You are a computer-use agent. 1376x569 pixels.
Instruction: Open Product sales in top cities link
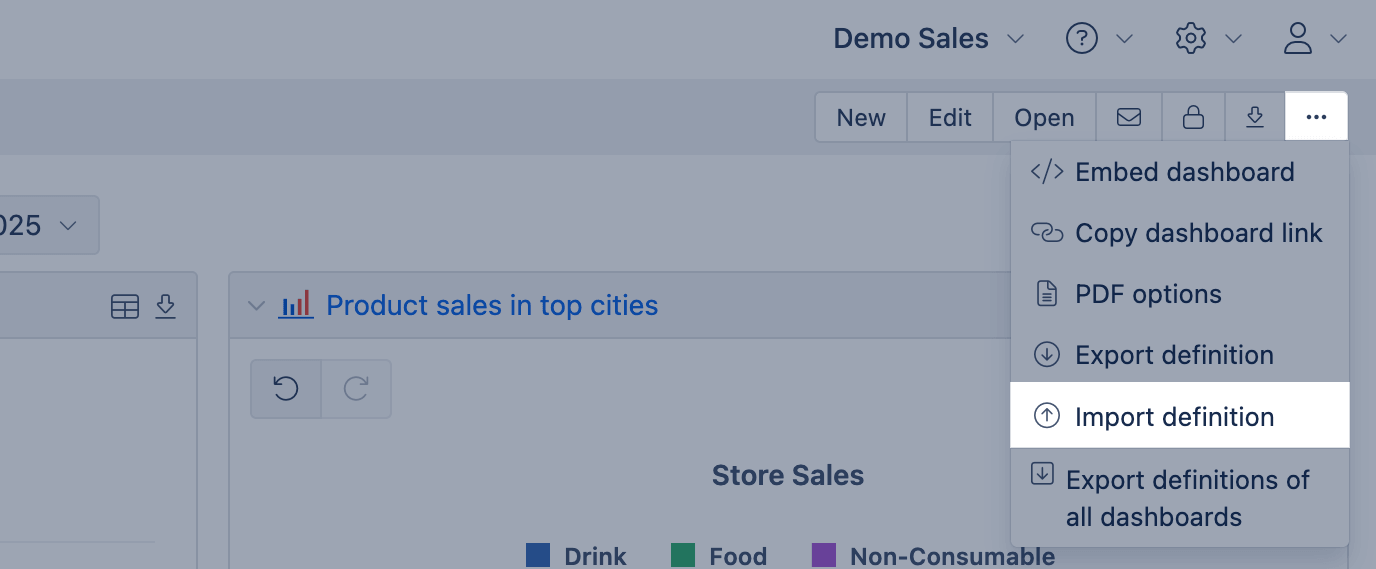pos(492,305)
